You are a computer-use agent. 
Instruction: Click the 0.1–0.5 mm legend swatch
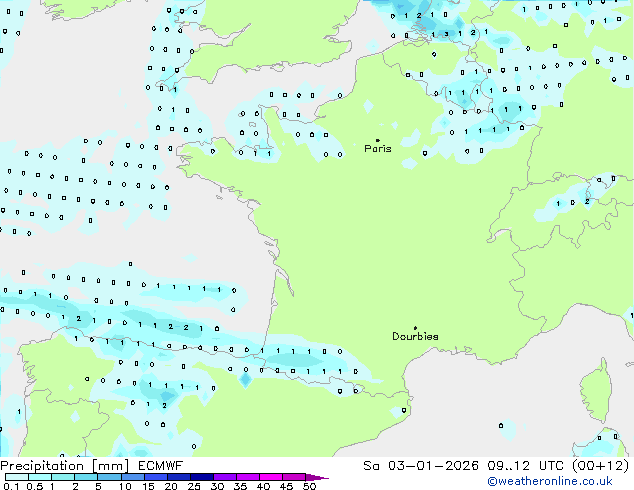click(17, 477)
